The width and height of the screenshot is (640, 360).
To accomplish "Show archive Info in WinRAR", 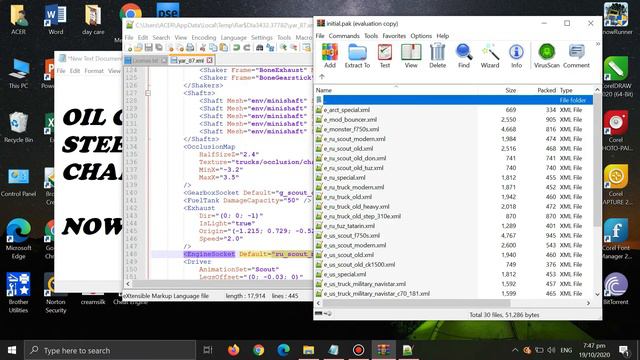I will pyautogui.click(x=516, y=56).
